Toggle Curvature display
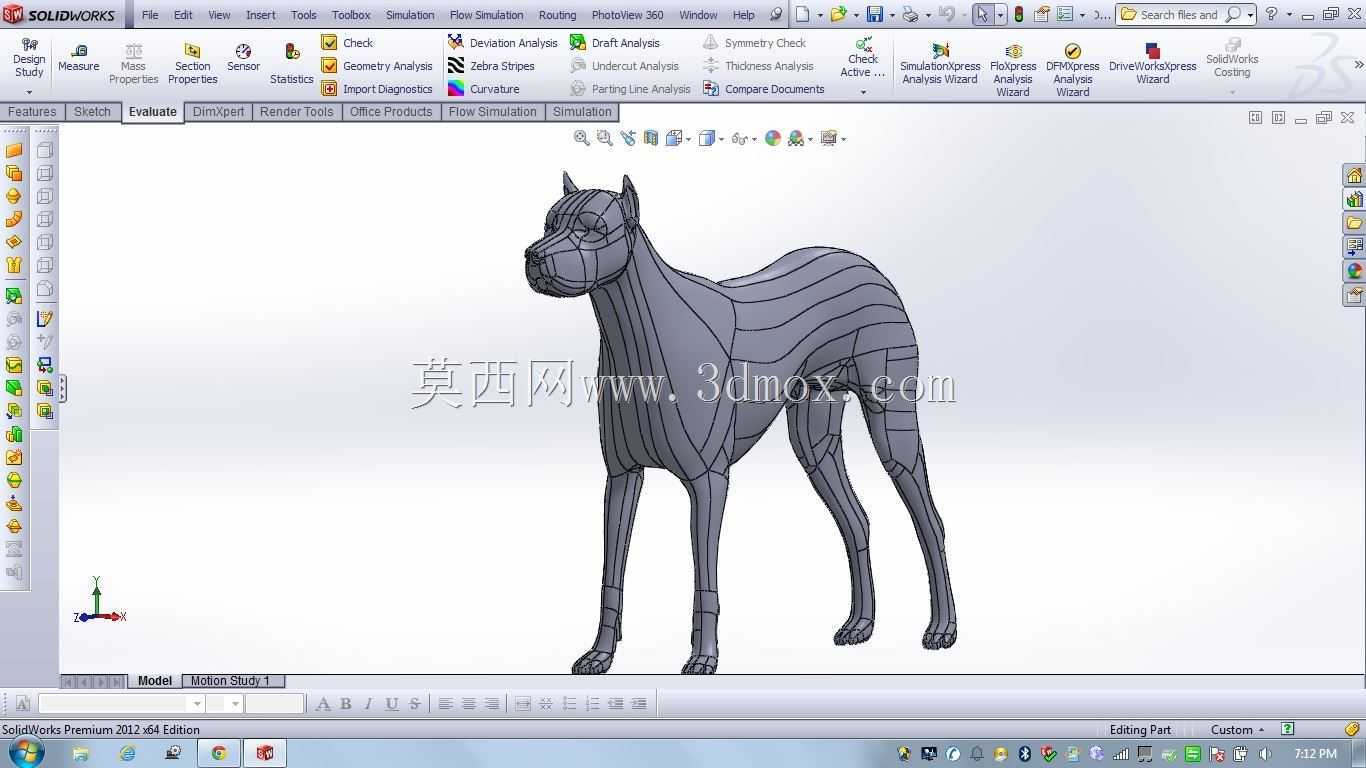This screenshot has width=1366, height=768. (483, 88)
